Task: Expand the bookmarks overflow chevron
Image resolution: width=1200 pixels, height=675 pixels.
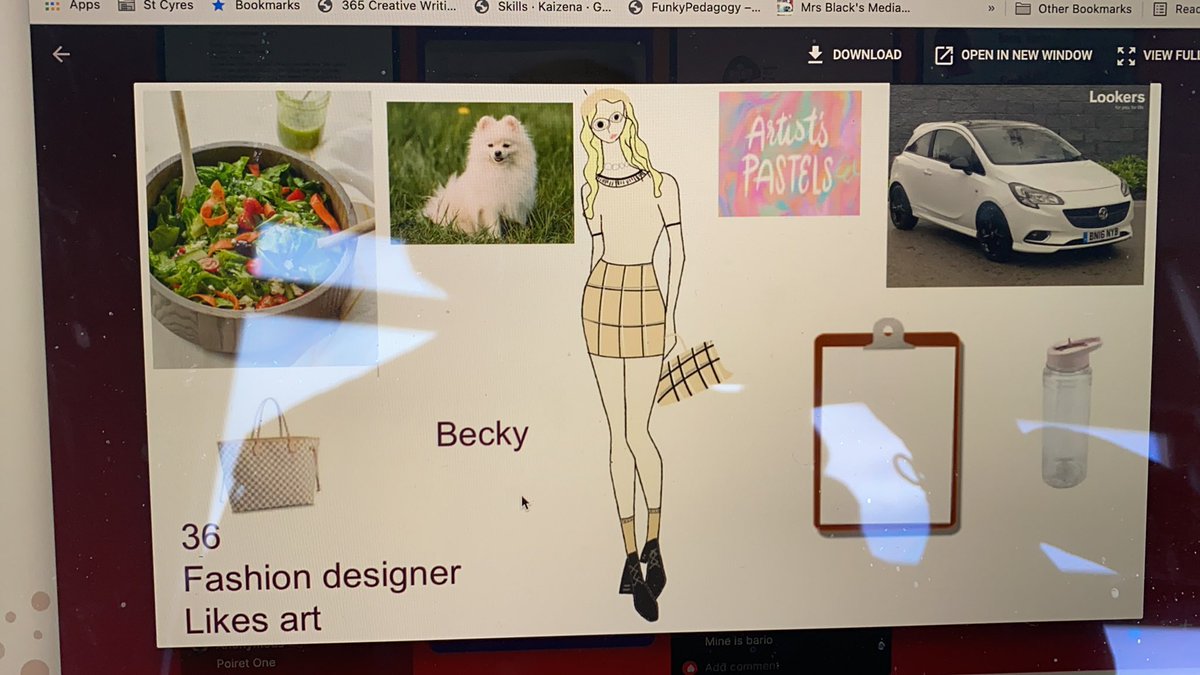Action: 991,9
